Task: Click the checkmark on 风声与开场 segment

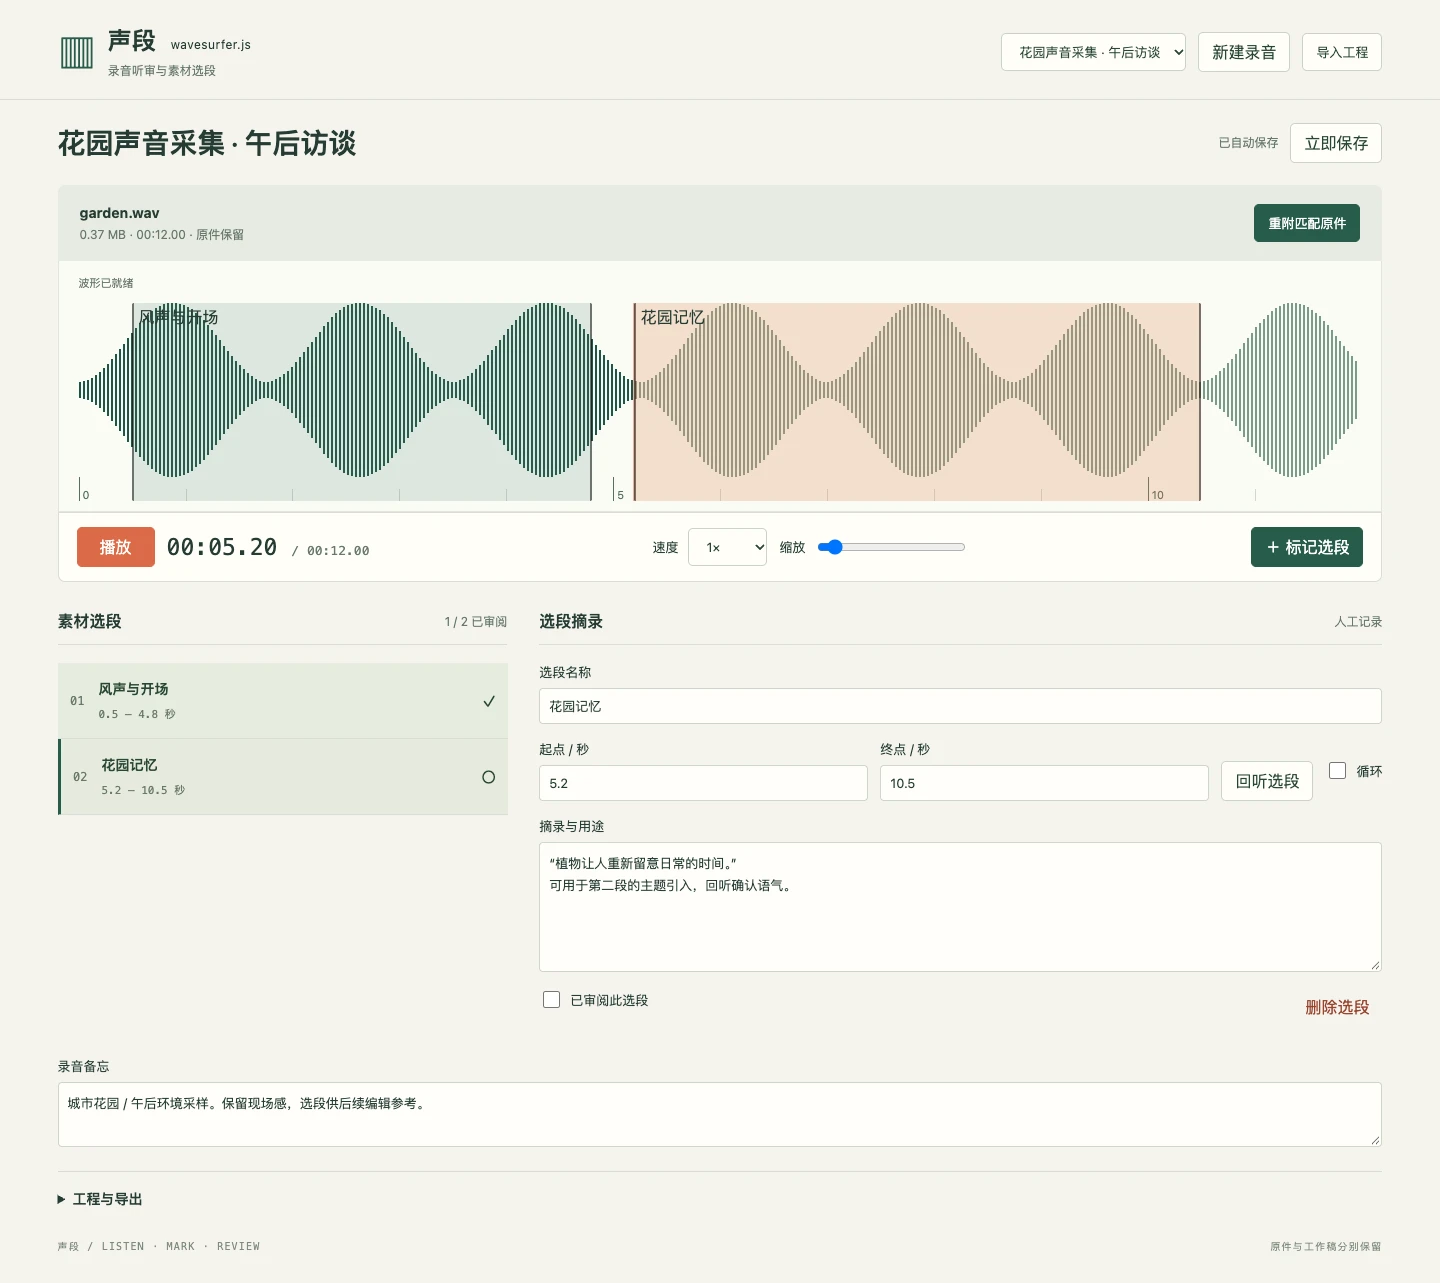Action: (x=489, y=701)
